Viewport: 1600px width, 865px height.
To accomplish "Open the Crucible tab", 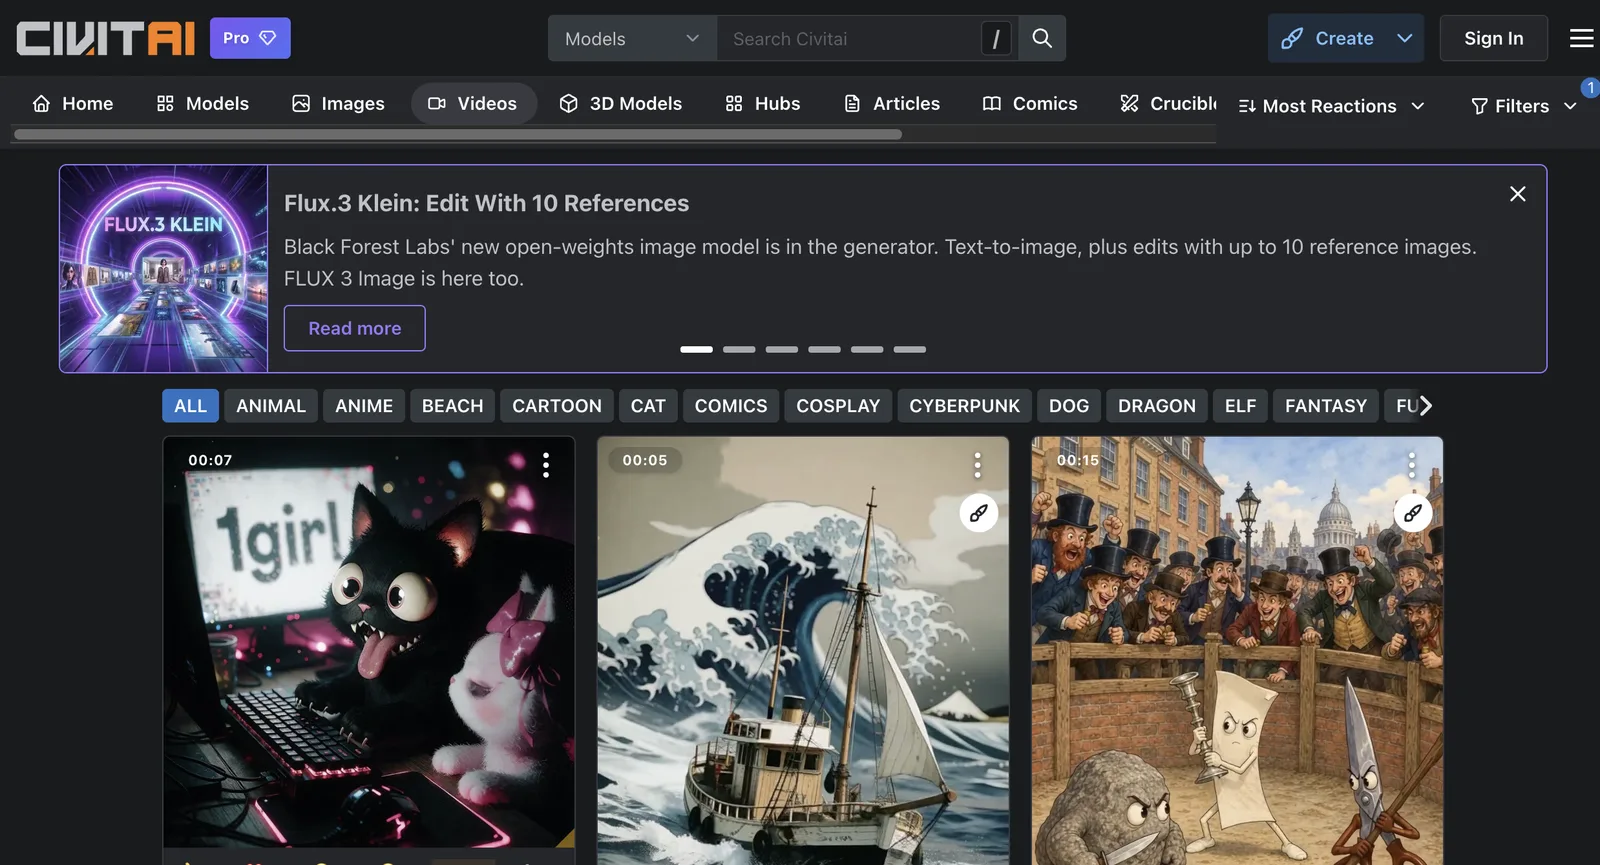I will tap(1168, 103).
